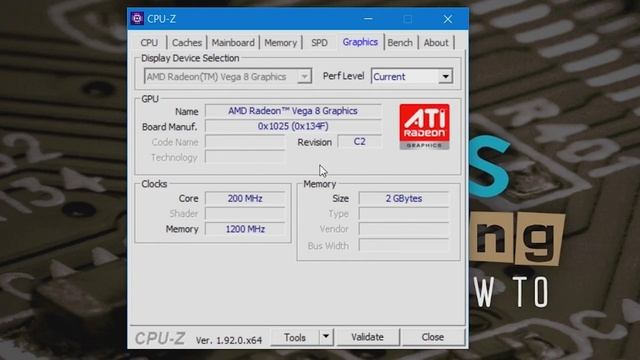Expand the Tools dropdown arrow
640x360 pixels.
[x=326, y=337]
